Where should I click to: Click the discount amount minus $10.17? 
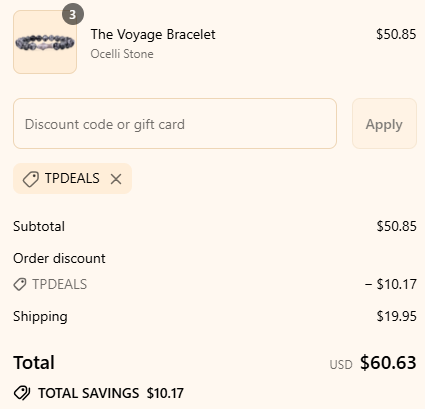click(391, 284)
